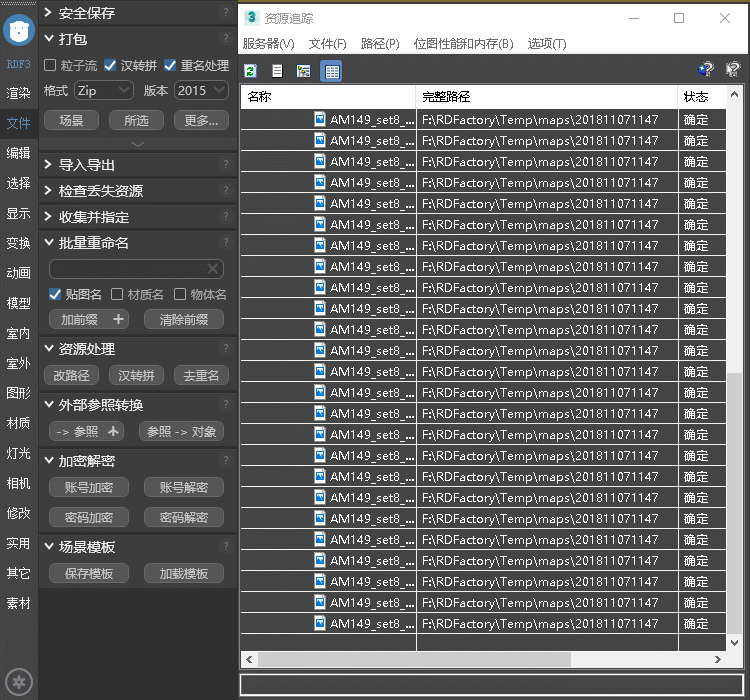Click the 完整路径 column header

click(547, 97)
